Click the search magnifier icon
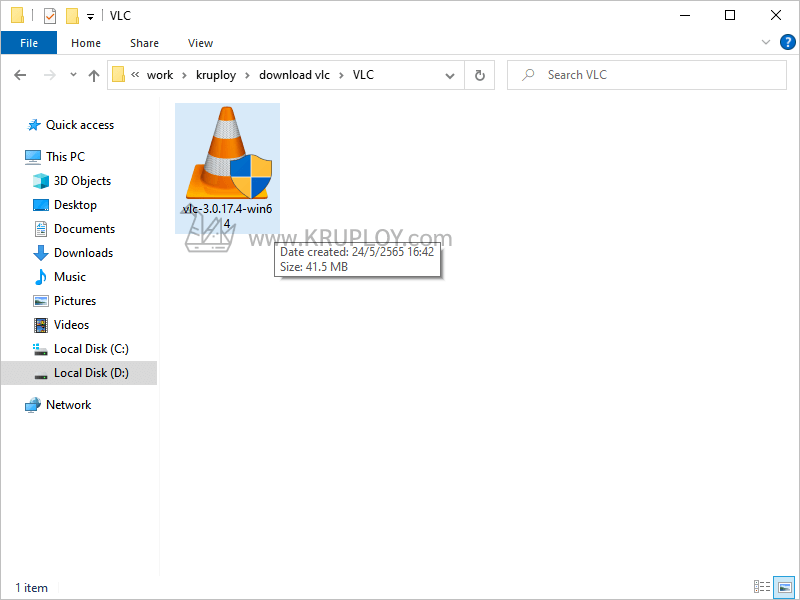Image resolution: width=800 pixels, height=600 pixels. tap(528, 75)
